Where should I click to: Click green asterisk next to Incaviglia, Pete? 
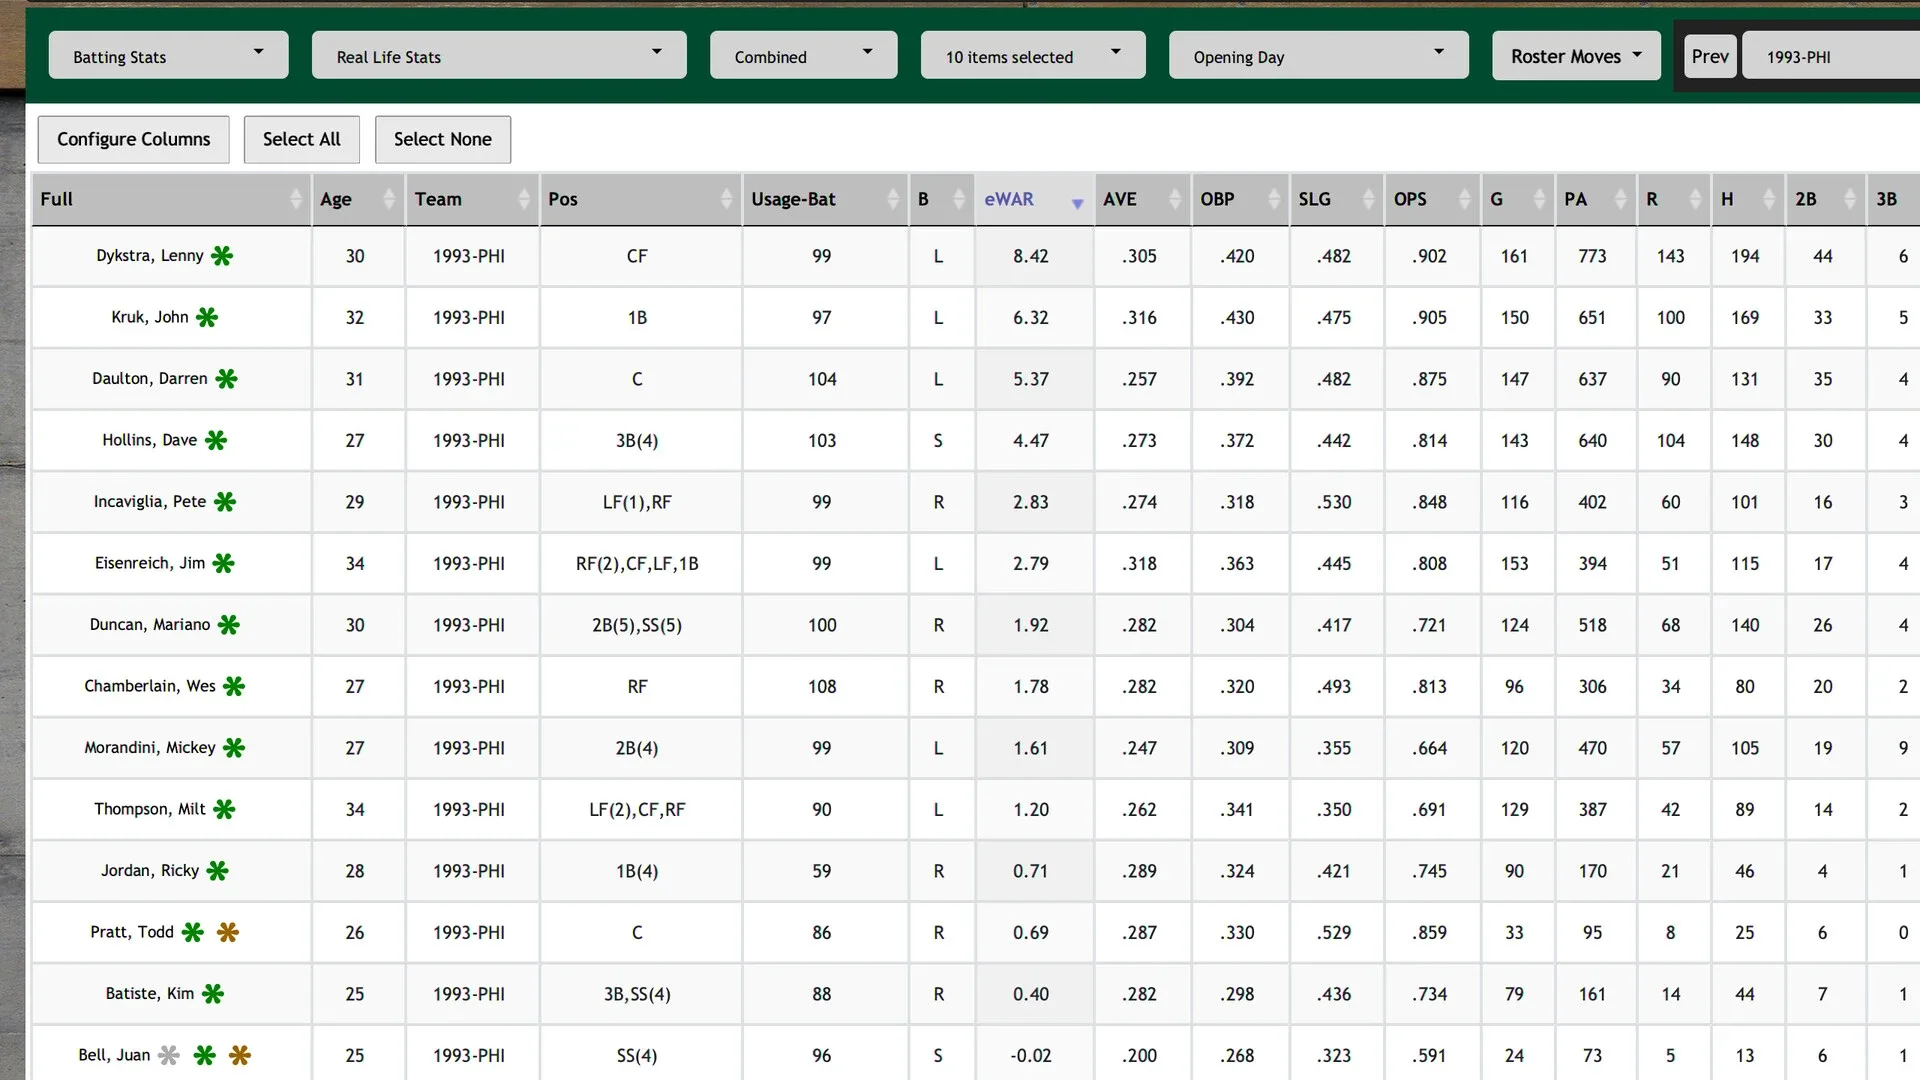coord(225,502)
